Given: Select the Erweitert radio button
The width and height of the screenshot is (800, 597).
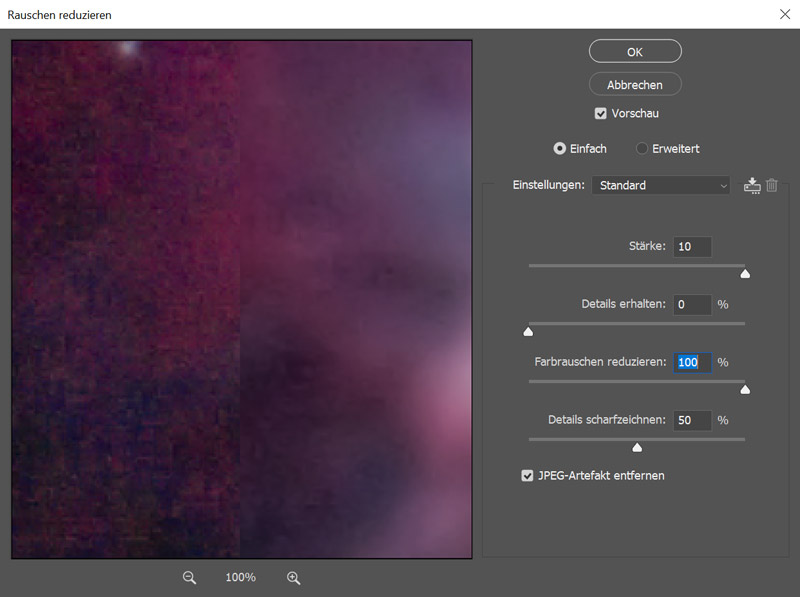Looking at the screenshot, I should (x=642, y=148).
